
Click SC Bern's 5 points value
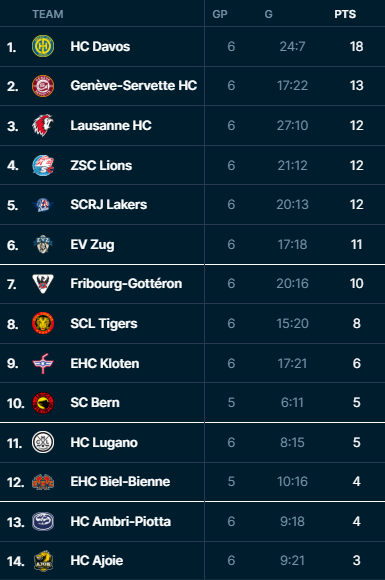pyautogui.click(x=357, y=403)
